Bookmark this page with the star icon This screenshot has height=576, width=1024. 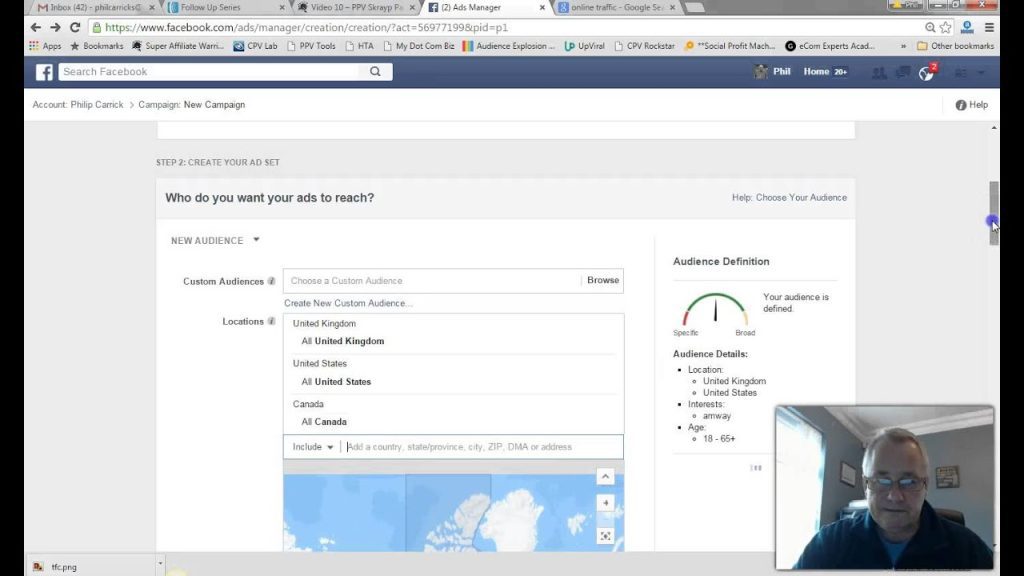(946, 27)
